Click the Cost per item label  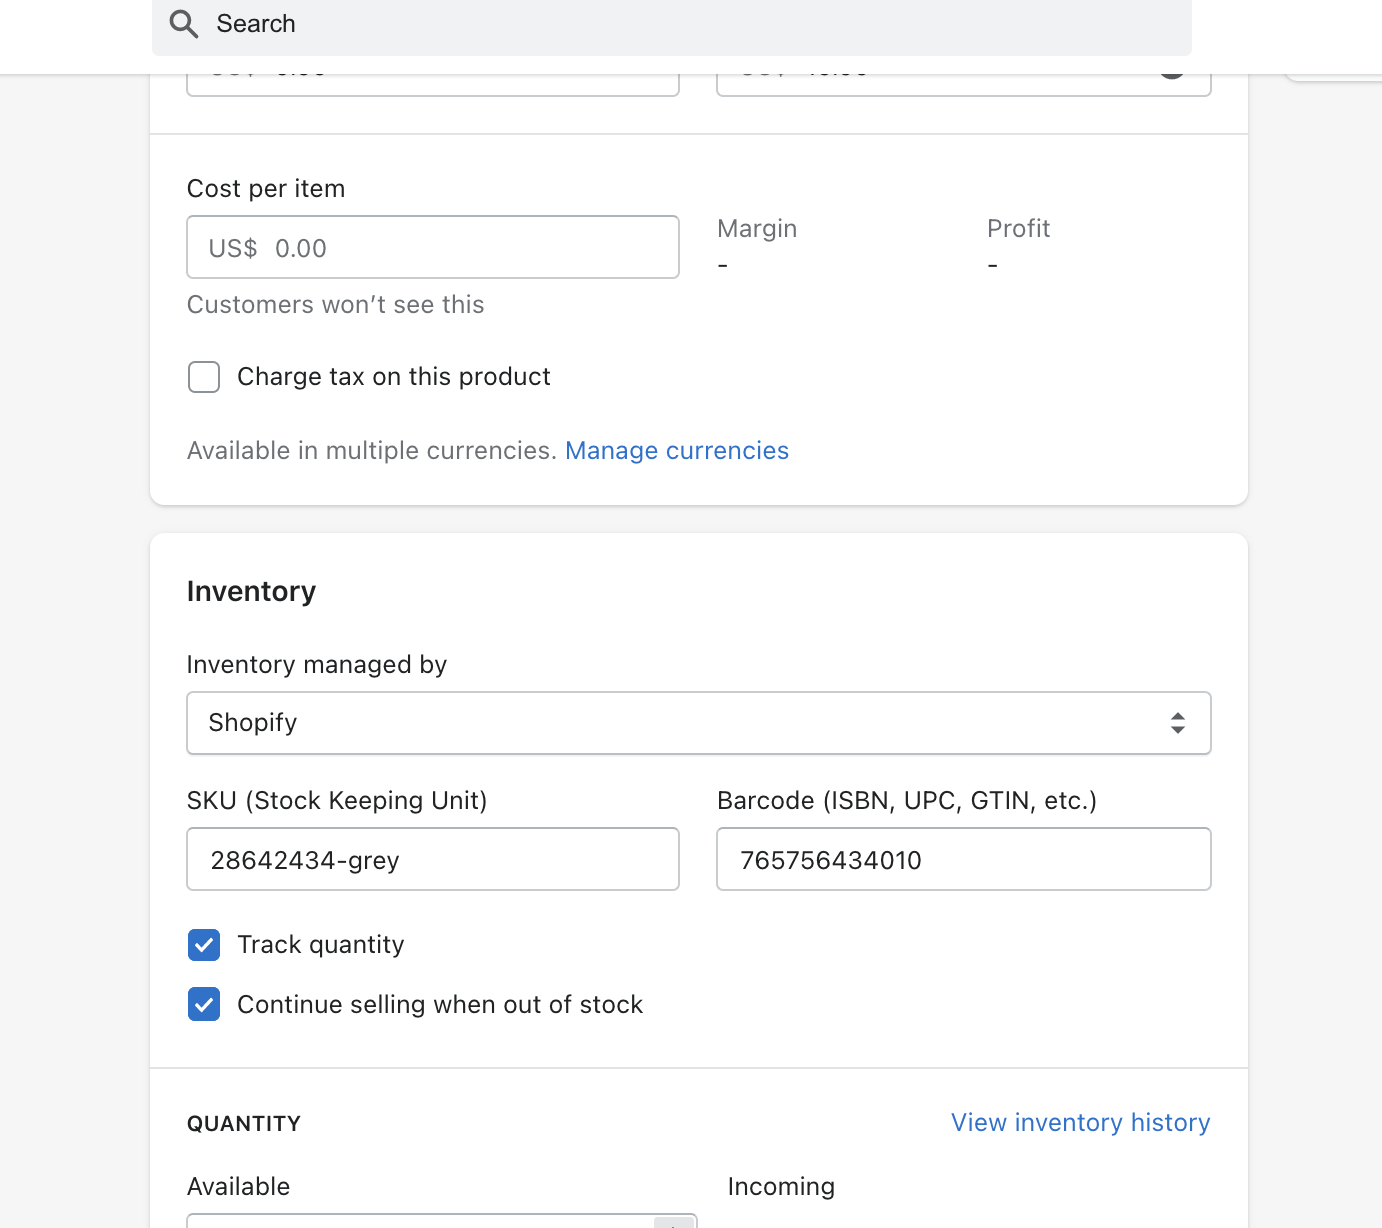(x=266, y=189)
